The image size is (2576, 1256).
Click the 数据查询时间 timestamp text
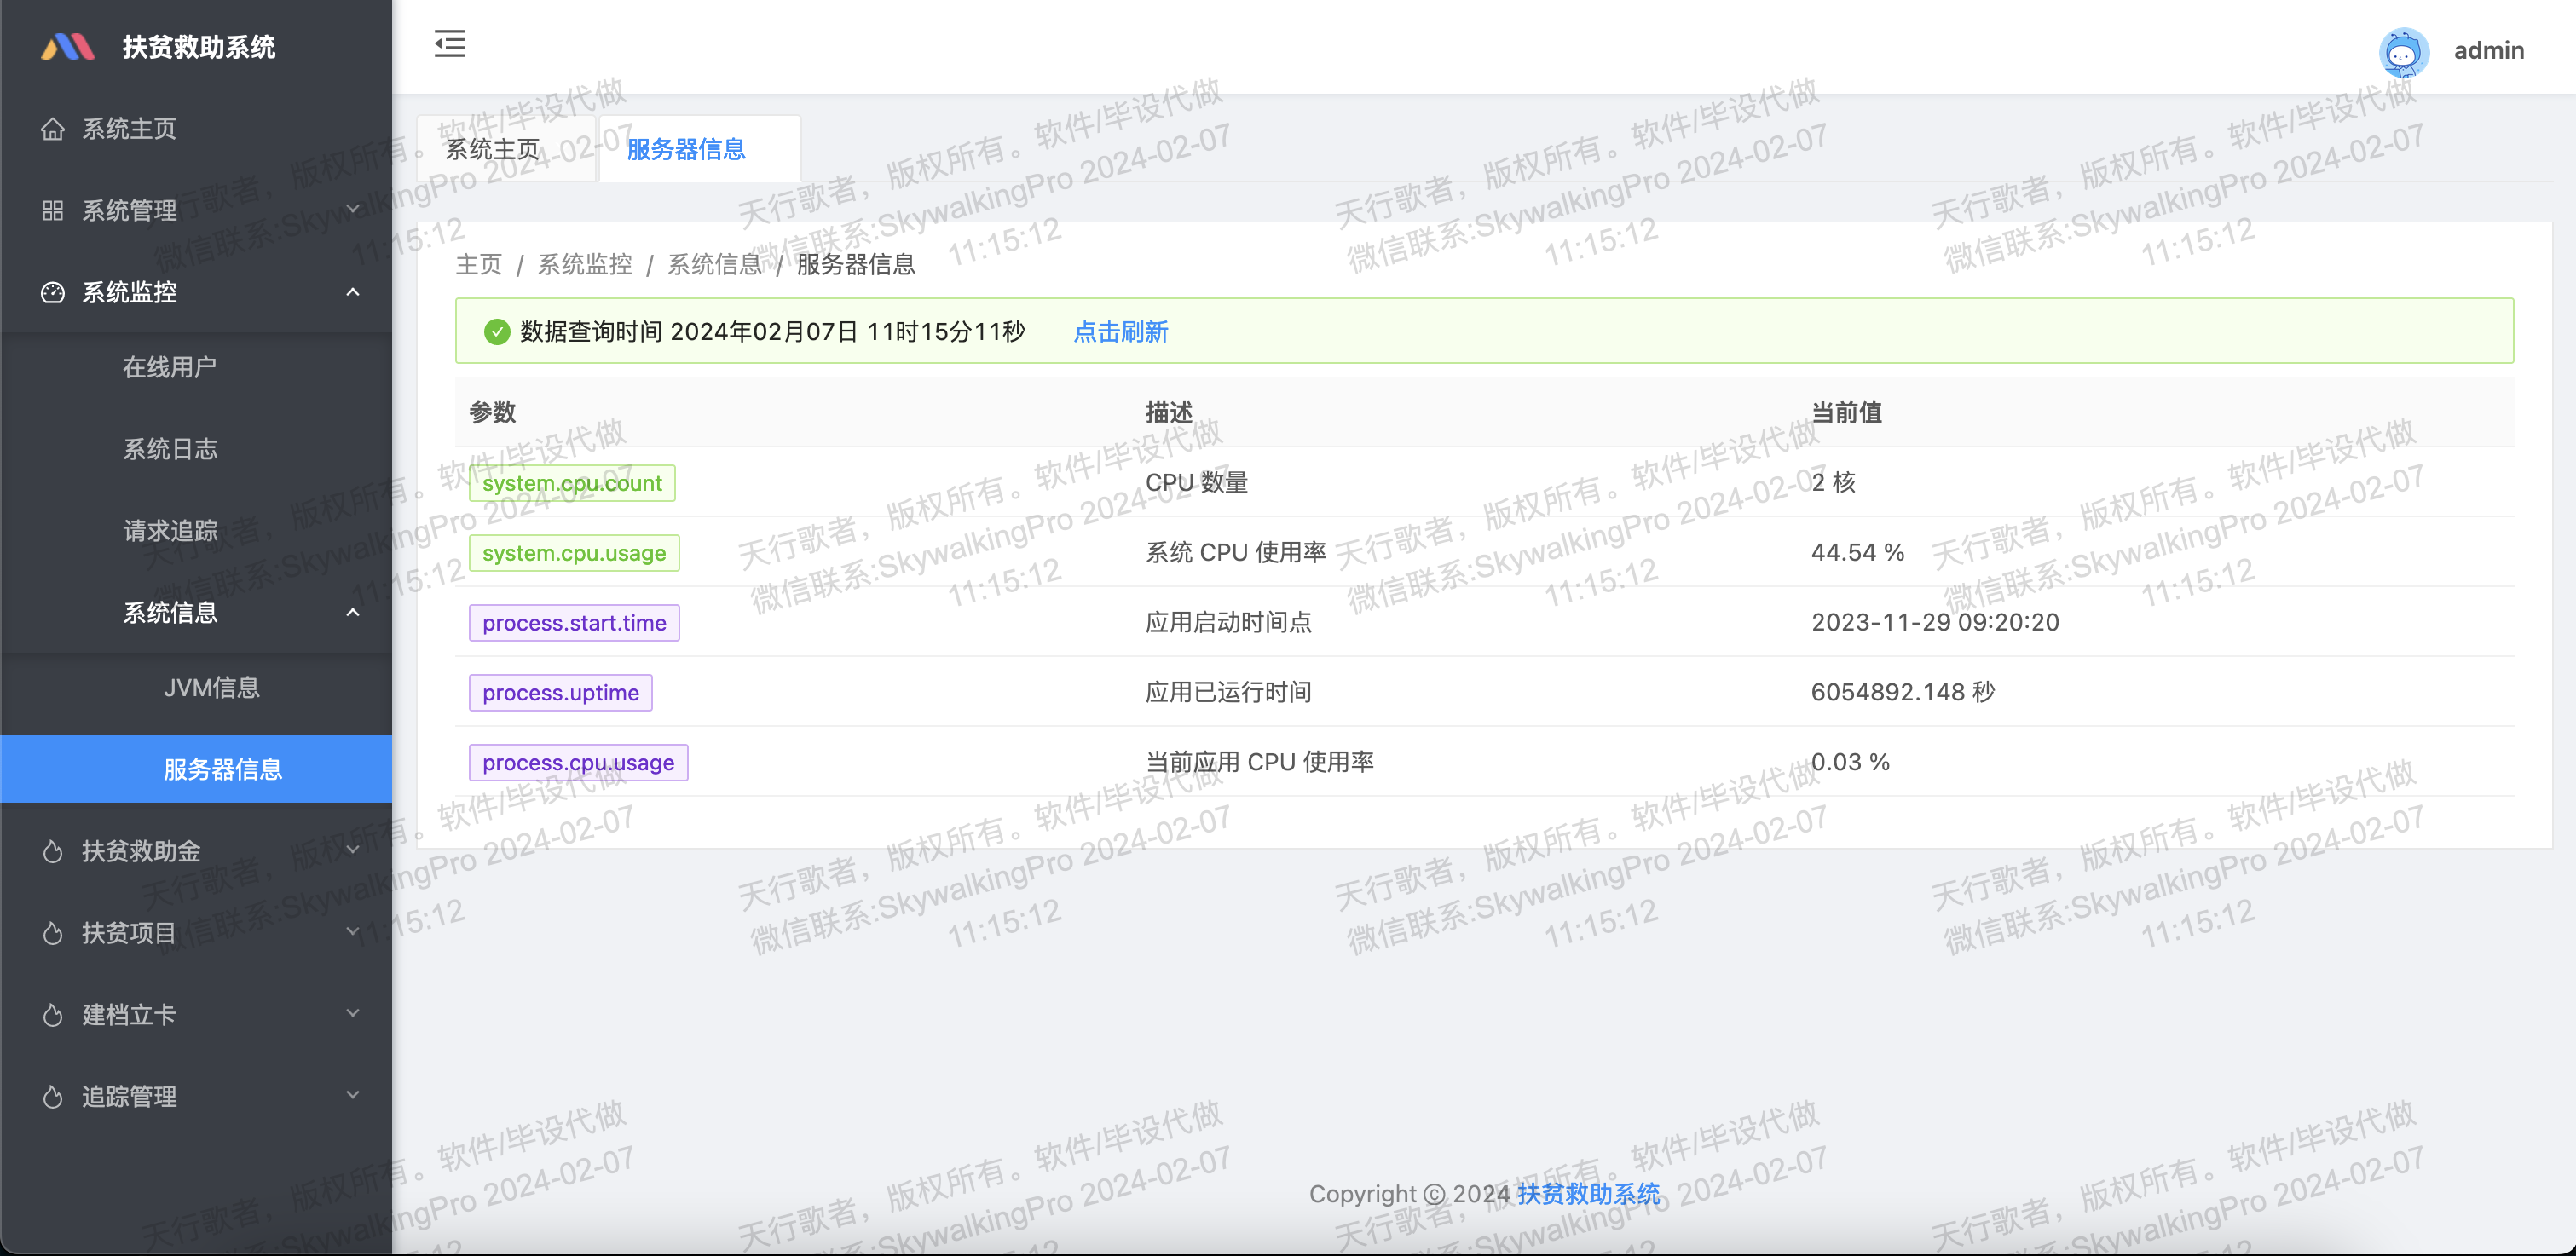773,332
